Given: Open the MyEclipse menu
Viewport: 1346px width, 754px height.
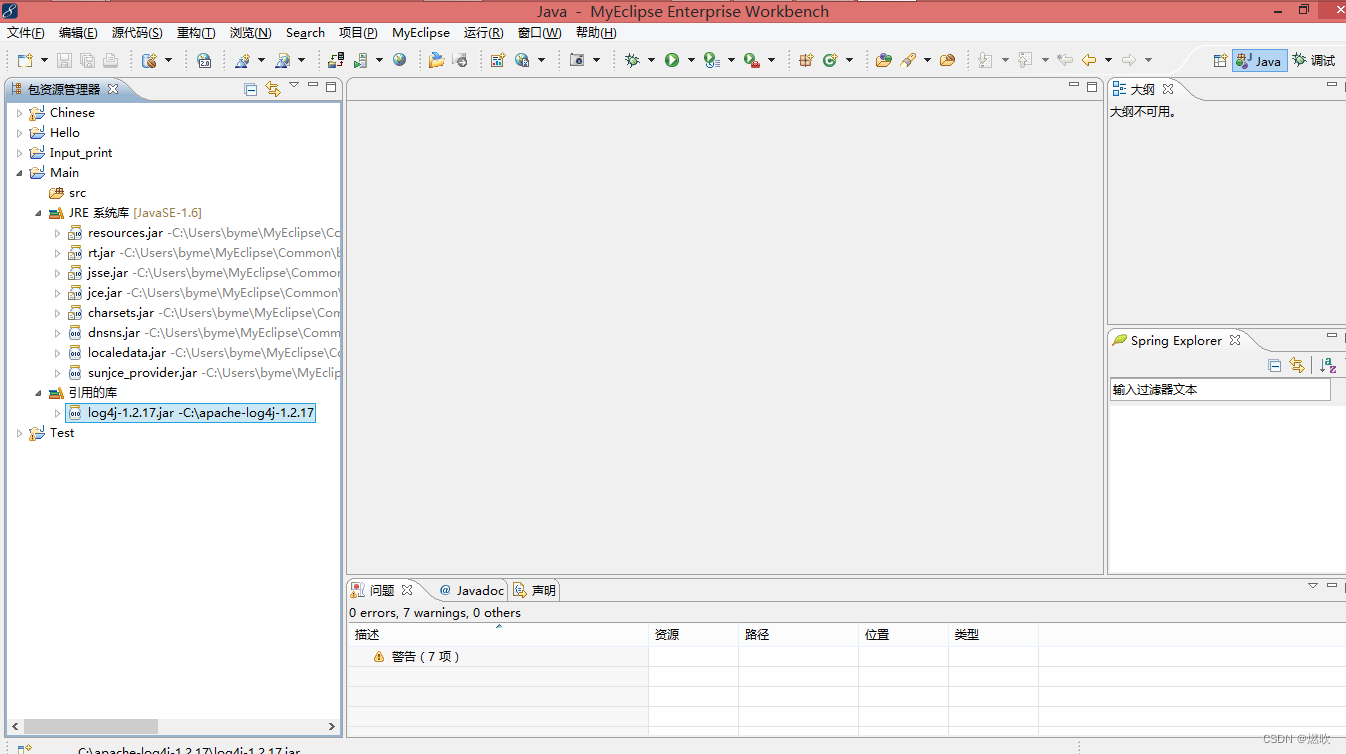Looking at the screenshot, I should click(421, 33).
